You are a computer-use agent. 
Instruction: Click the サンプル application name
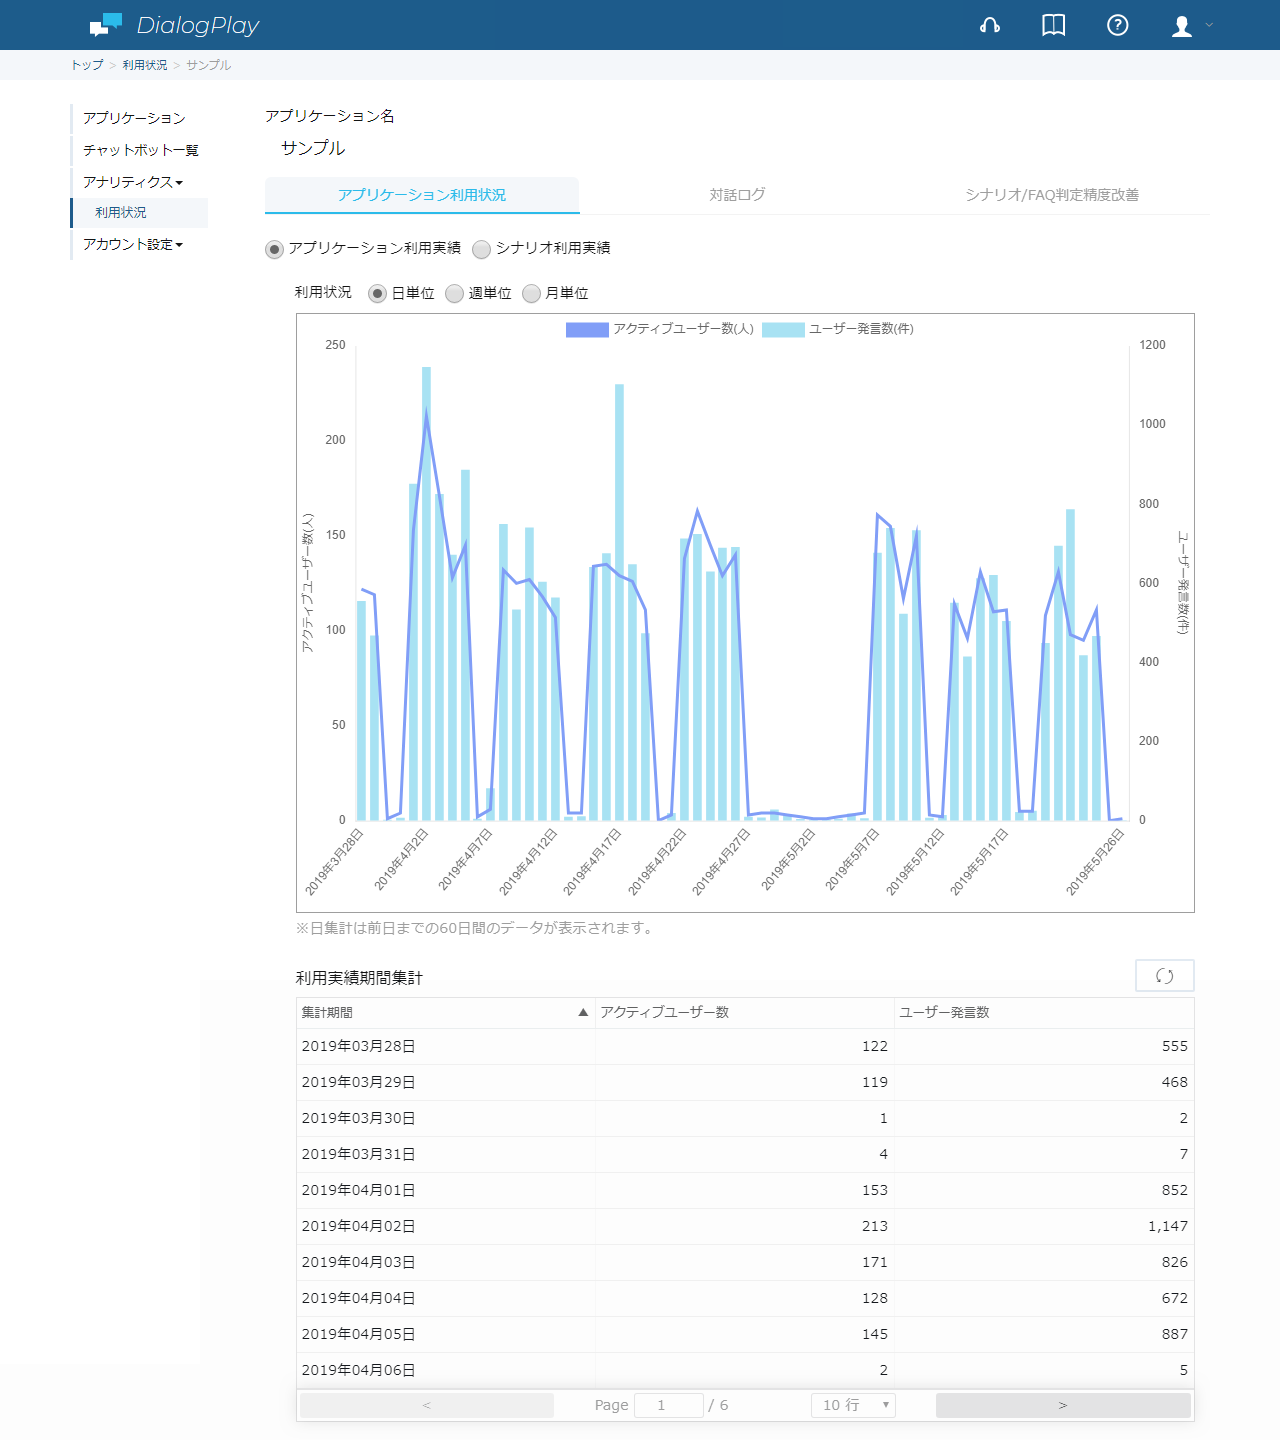point(313,148)
